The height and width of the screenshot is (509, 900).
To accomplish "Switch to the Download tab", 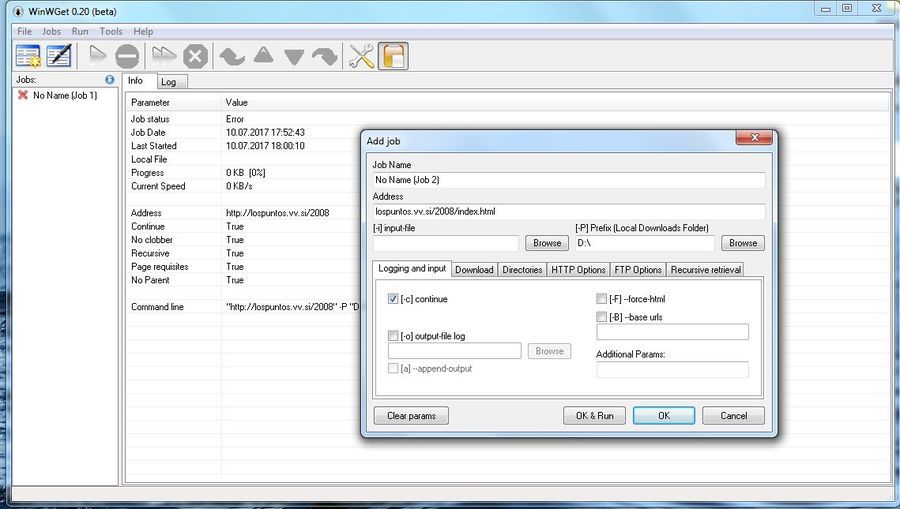I will [x=474, y=270].
